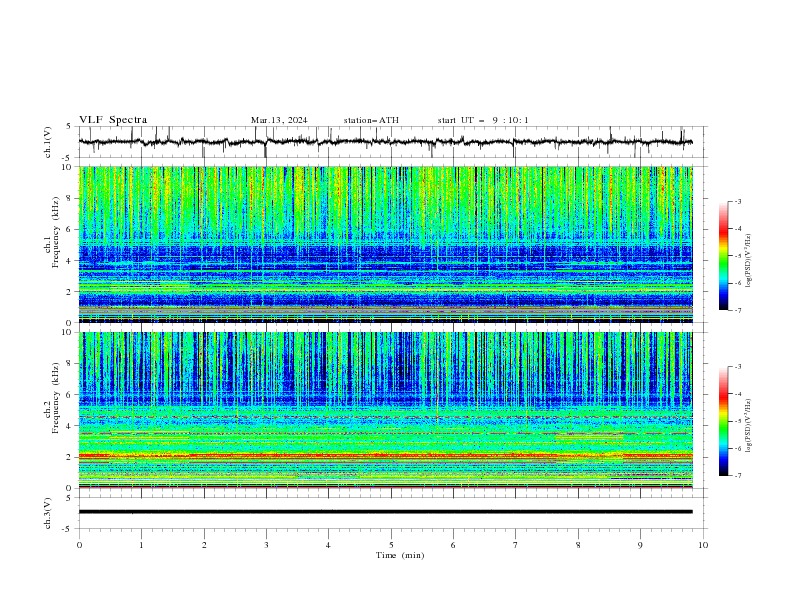Click the "-5" tick of ch.3(V) axis
This screenshot has height=612, width=792.
coord(68,529)
